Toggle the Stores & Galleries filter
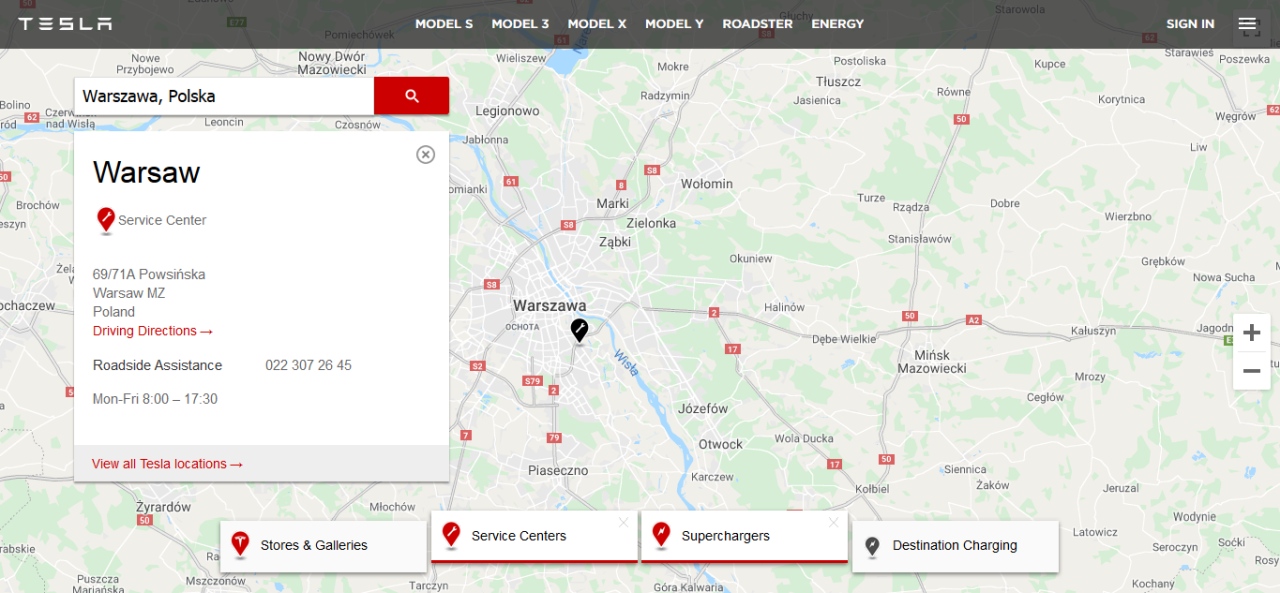 pos(323,546)
